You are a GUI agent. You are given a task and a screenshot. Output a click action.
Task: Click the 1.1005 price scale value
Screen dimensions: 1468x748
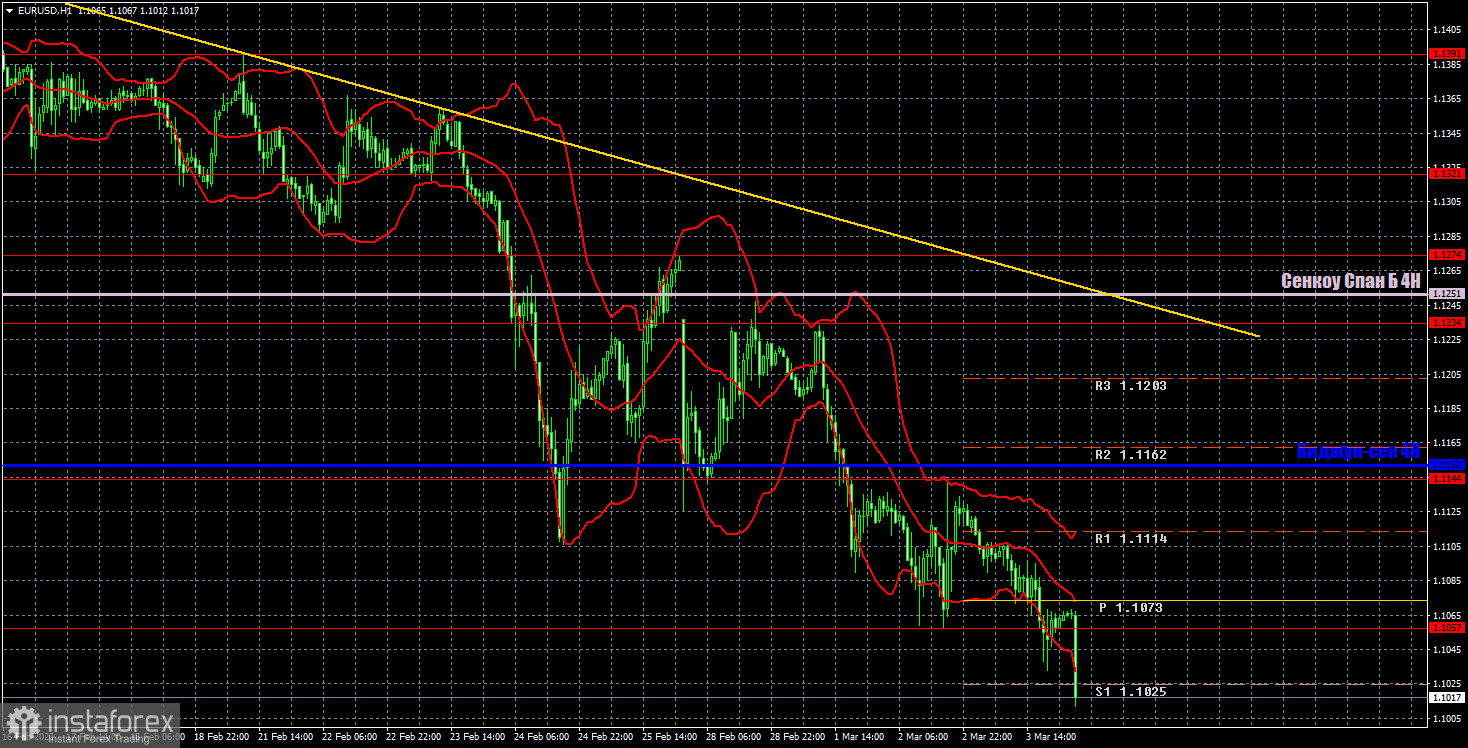[x=1447, y=718]
